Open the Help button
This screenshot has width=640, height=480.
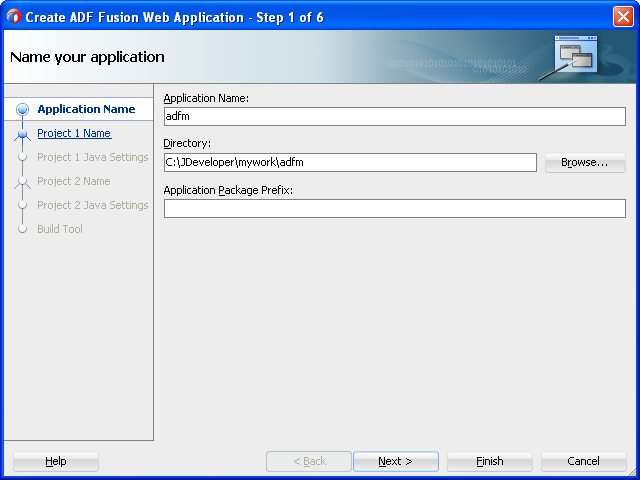pos(56,461)
